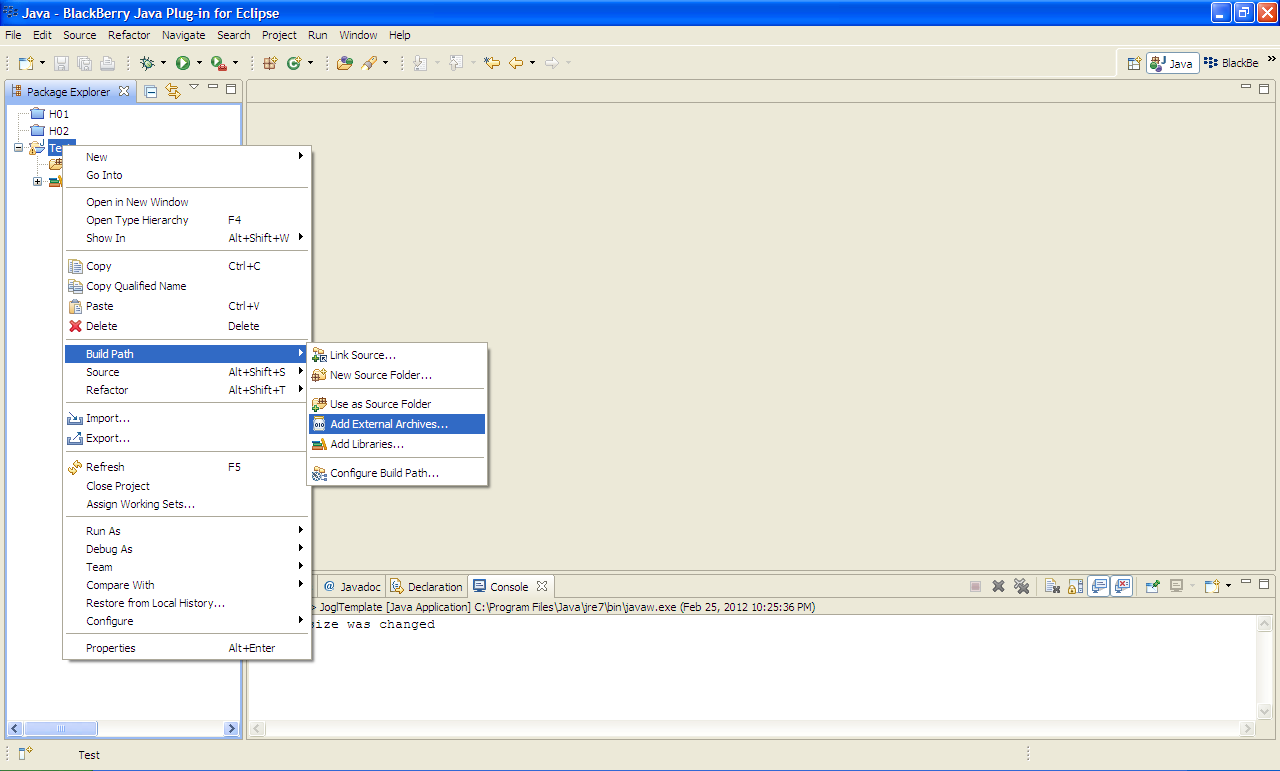The width and height of the screenshot is (1280, 771).
Task: Click the Print toolbar icon
Action: pos(107,63)
